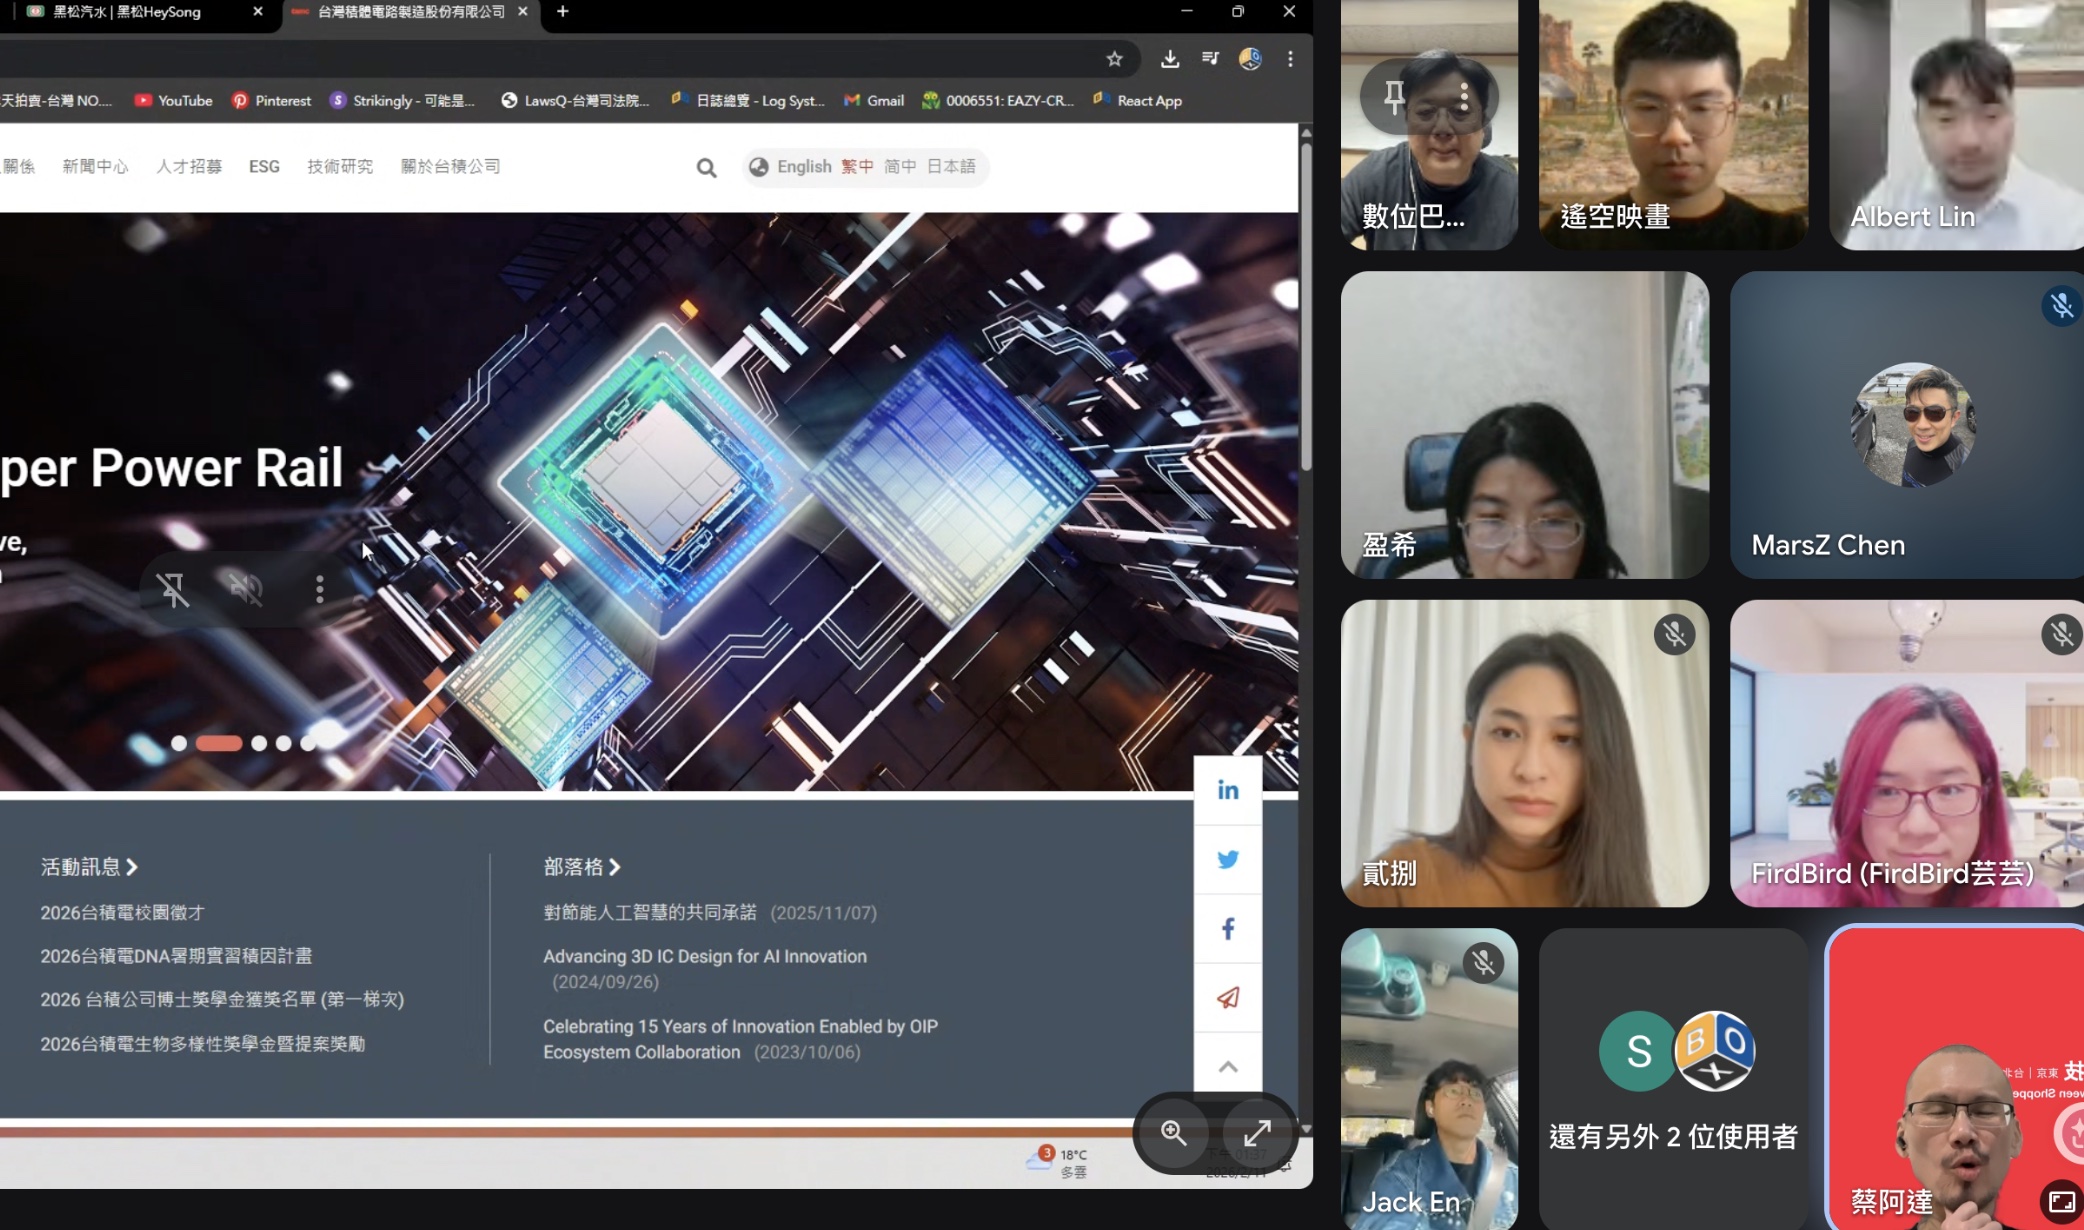Open the YouTube bookmark
Screen dimensions: 2084x1230
pos(174,100)
